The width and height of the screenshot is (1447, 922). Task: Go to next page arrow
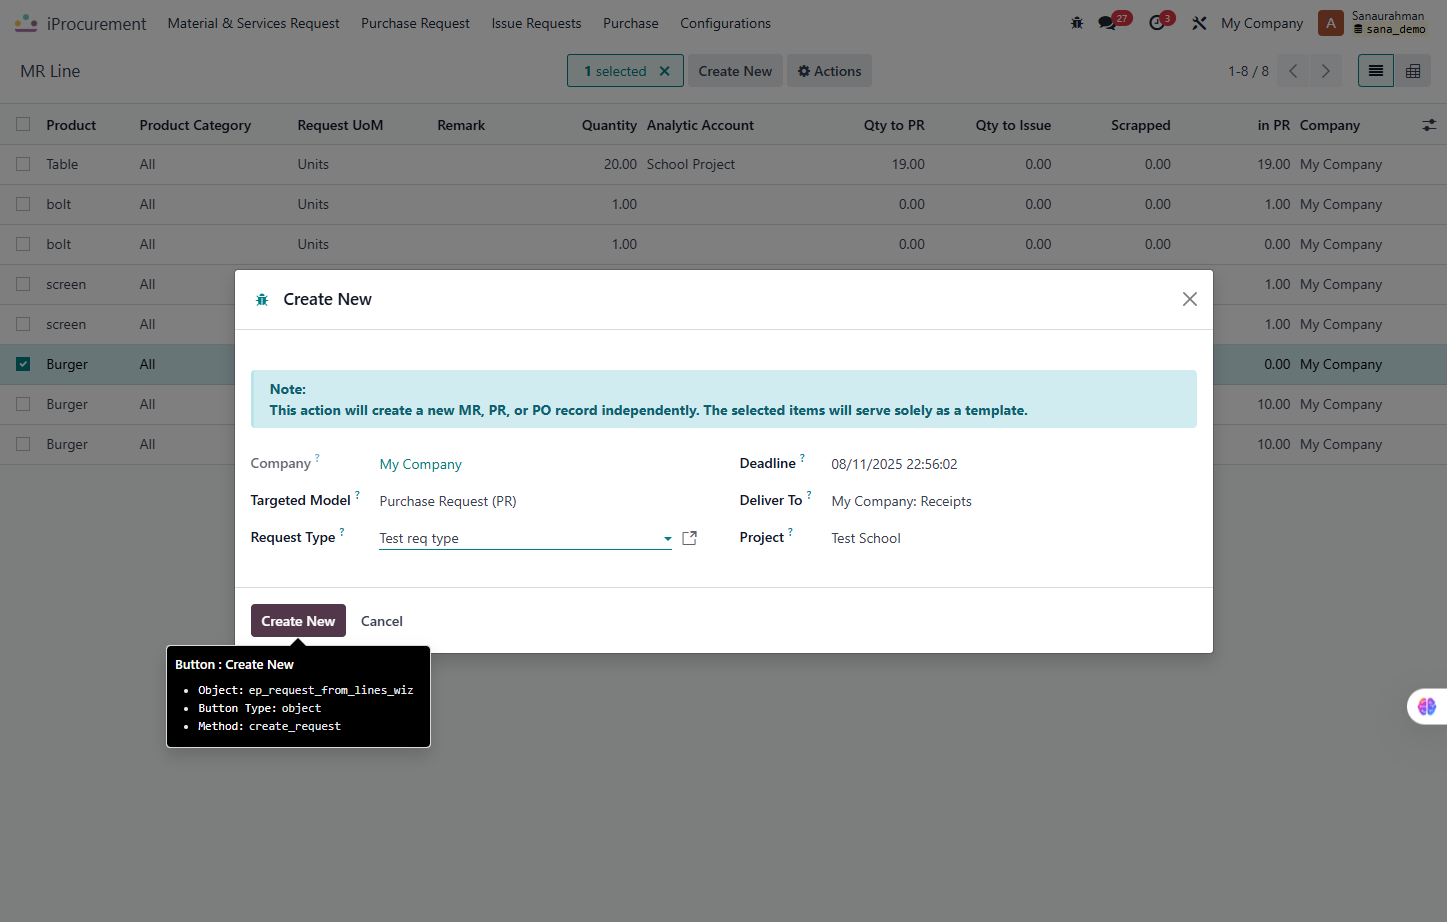[1326, 71]
